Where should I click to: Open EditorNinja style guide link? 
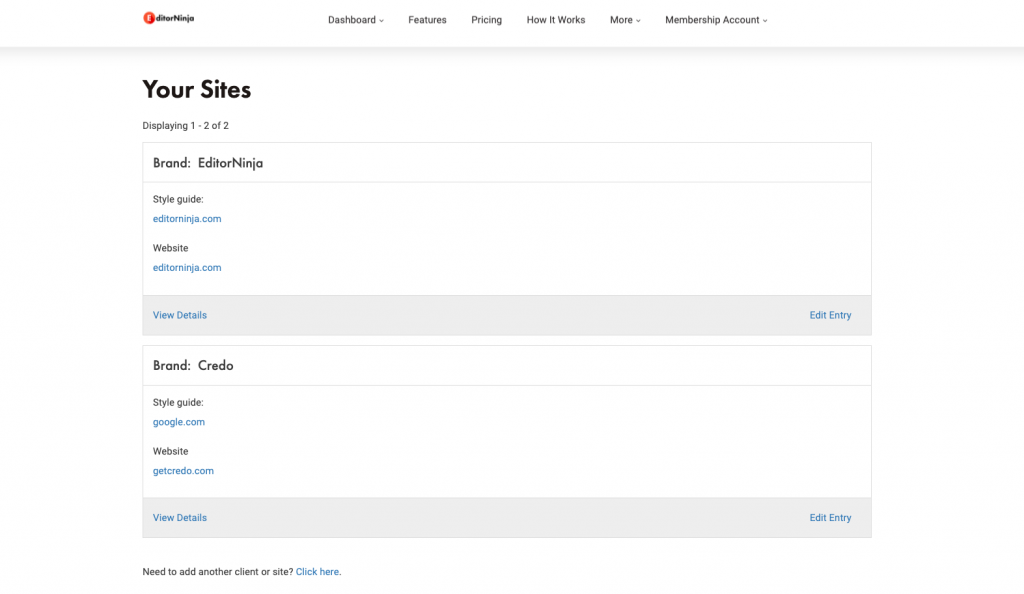click(x=187, y=219)
